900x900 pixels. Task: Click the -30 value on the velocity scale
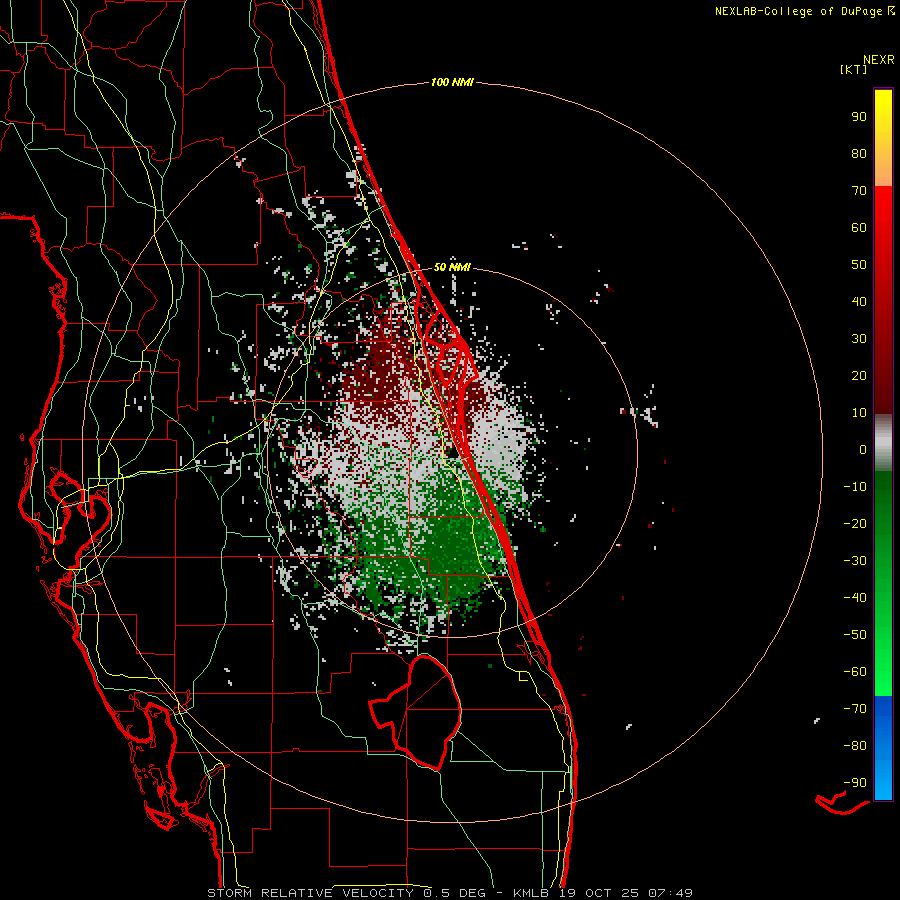tap(855, 561)
